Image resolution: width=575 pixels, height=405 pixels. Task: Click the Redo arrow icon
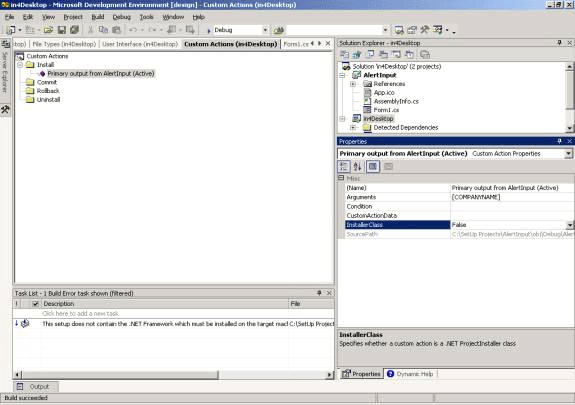(152, 30)
